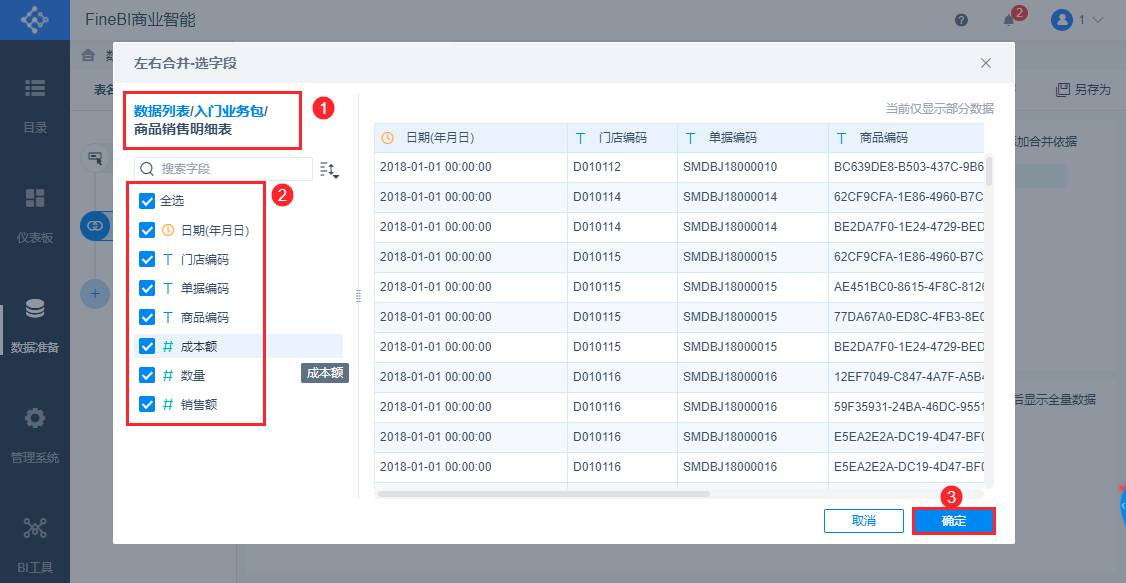
Task: Click the 取消 button
Action: point(863,521)
